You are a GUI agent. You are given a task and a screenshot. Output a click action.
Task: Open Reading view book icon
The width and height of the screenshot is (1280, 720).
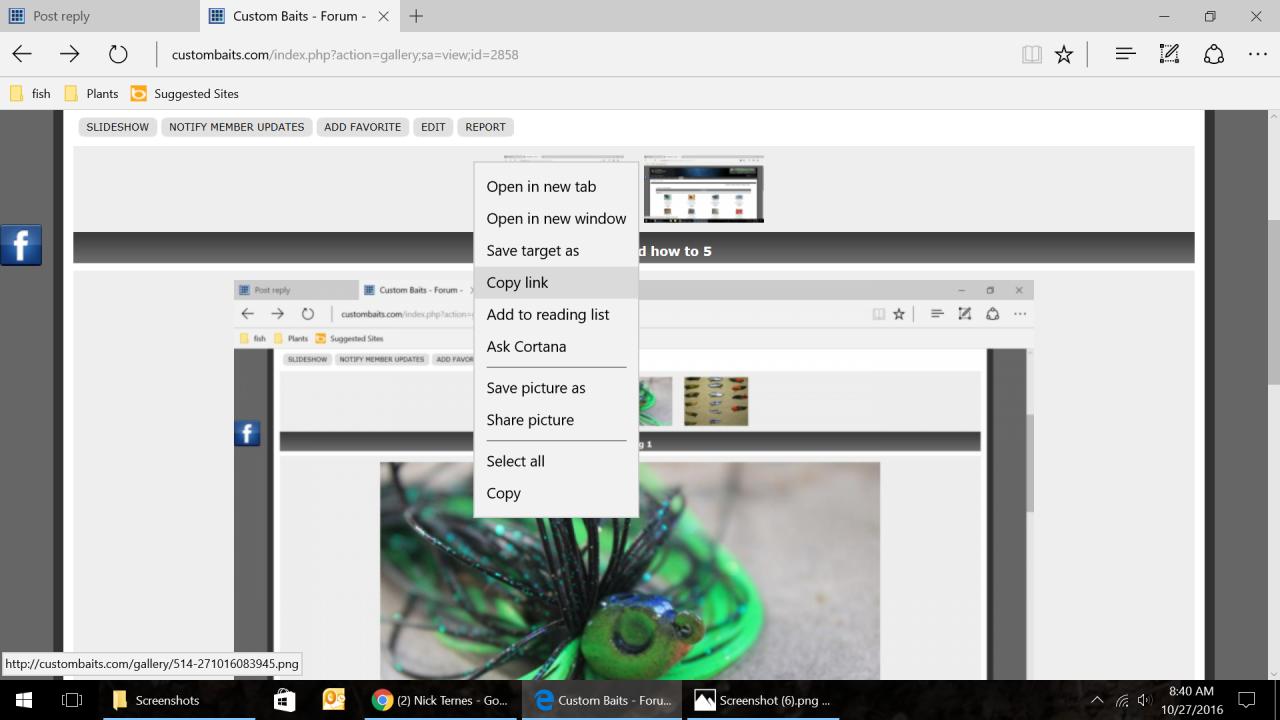1031,55
